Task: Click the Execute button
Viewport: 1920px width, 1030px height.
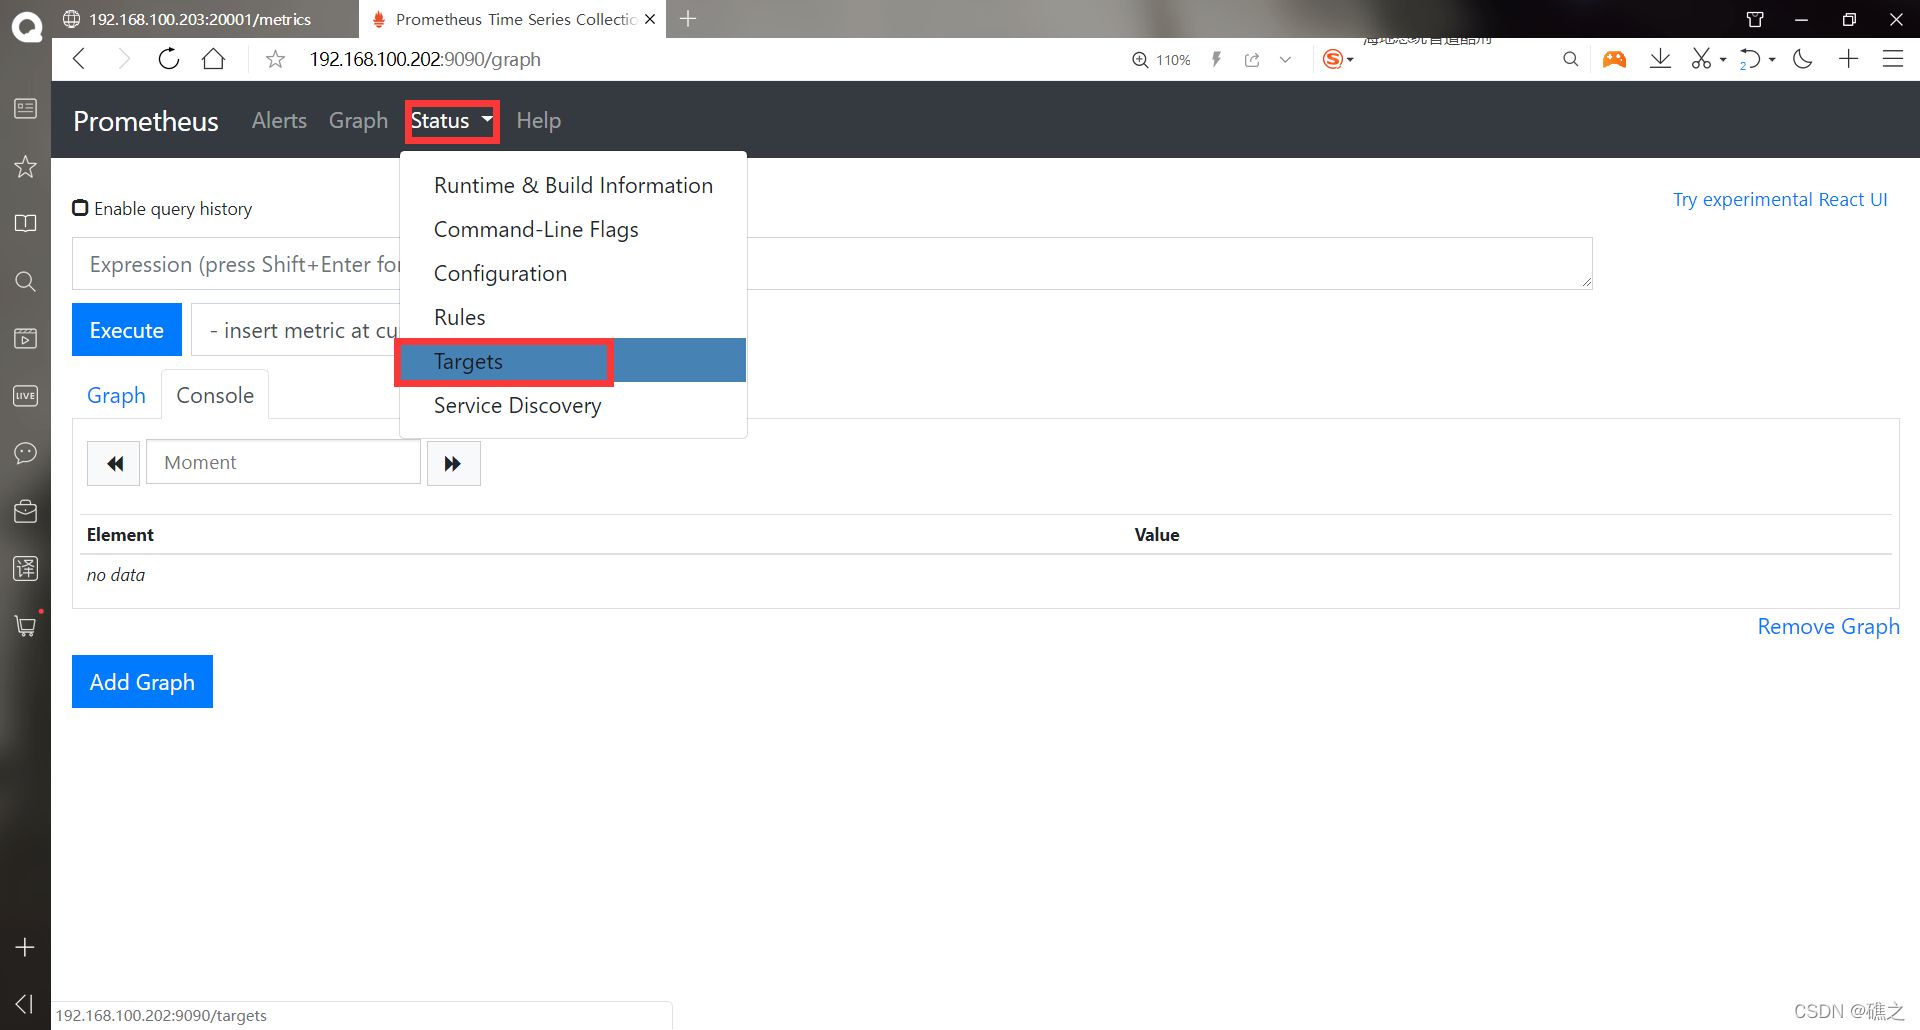Action: pyautogui.click(x=127, y=330)
